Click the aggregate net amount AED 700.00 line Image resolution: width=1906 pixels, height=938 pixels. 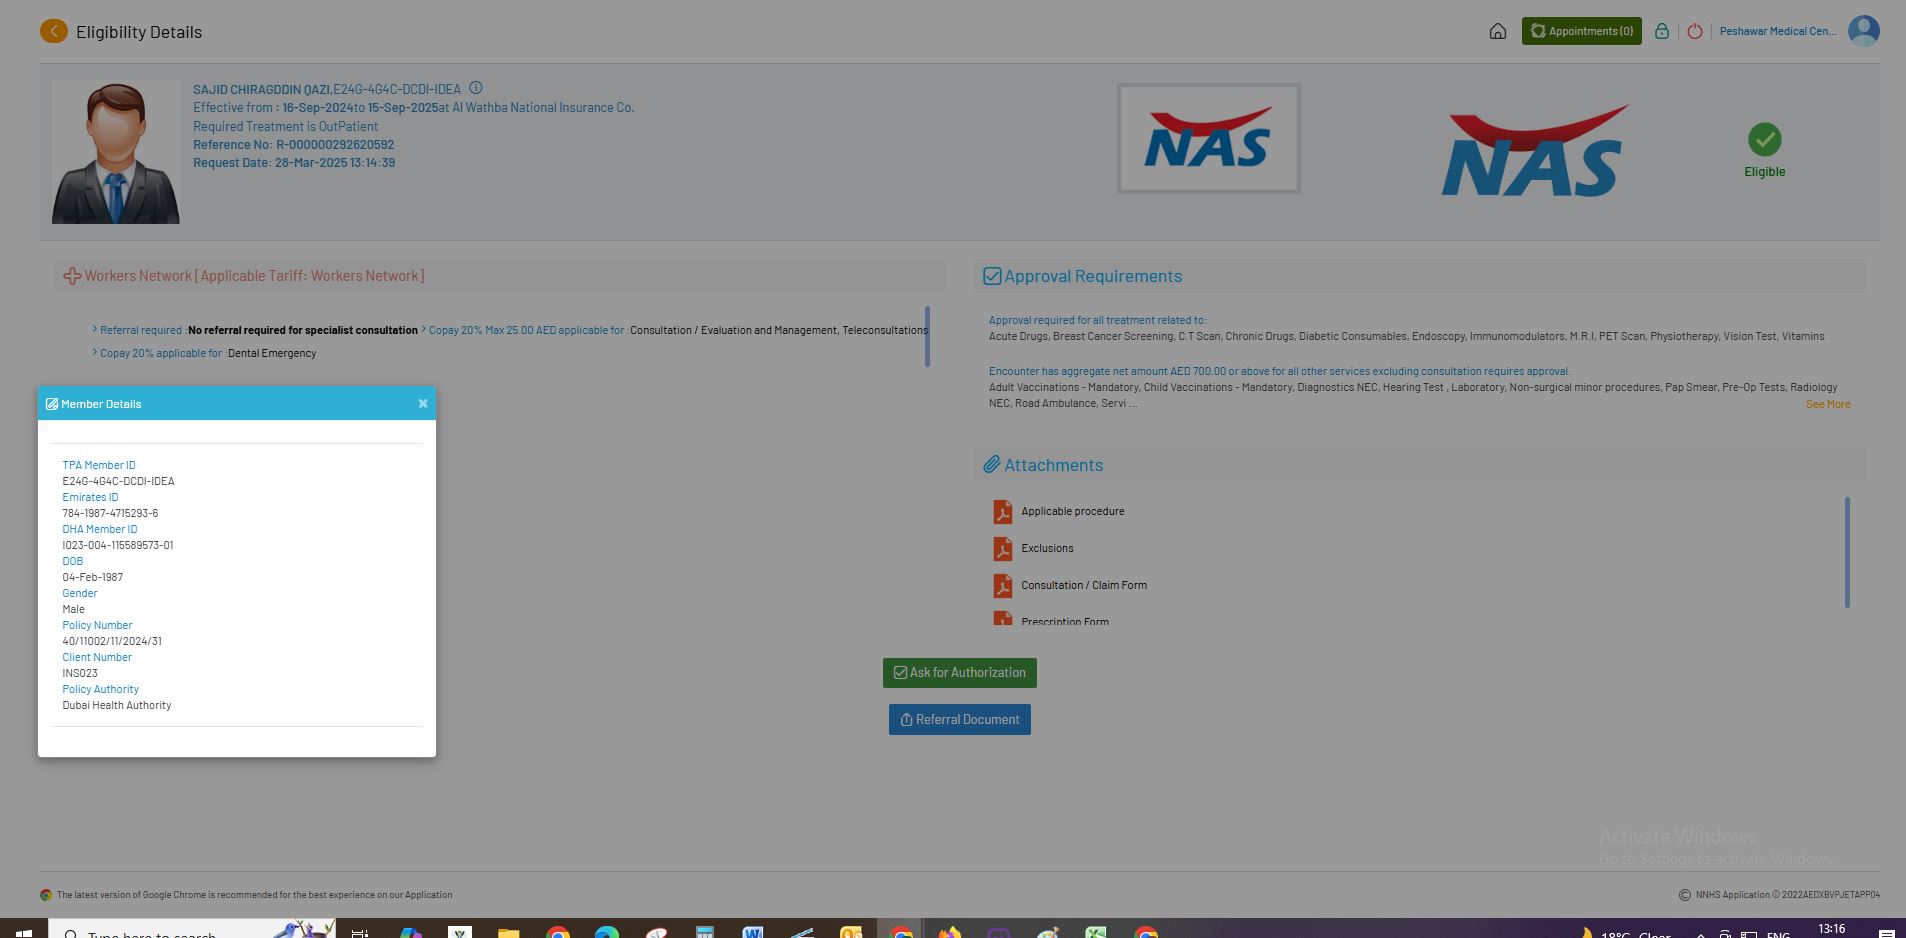pyautogui.click(x=1279, y=371)
